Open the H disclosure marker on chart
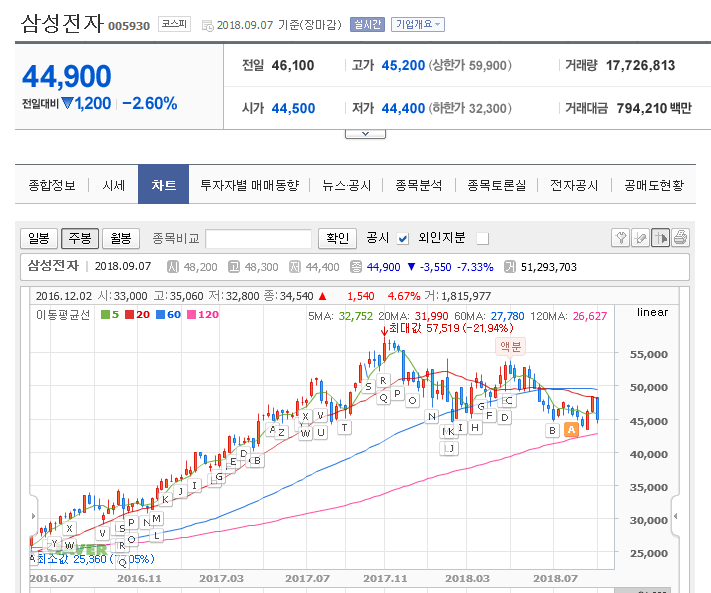The image size is (711, 593). tap(475, 427)
